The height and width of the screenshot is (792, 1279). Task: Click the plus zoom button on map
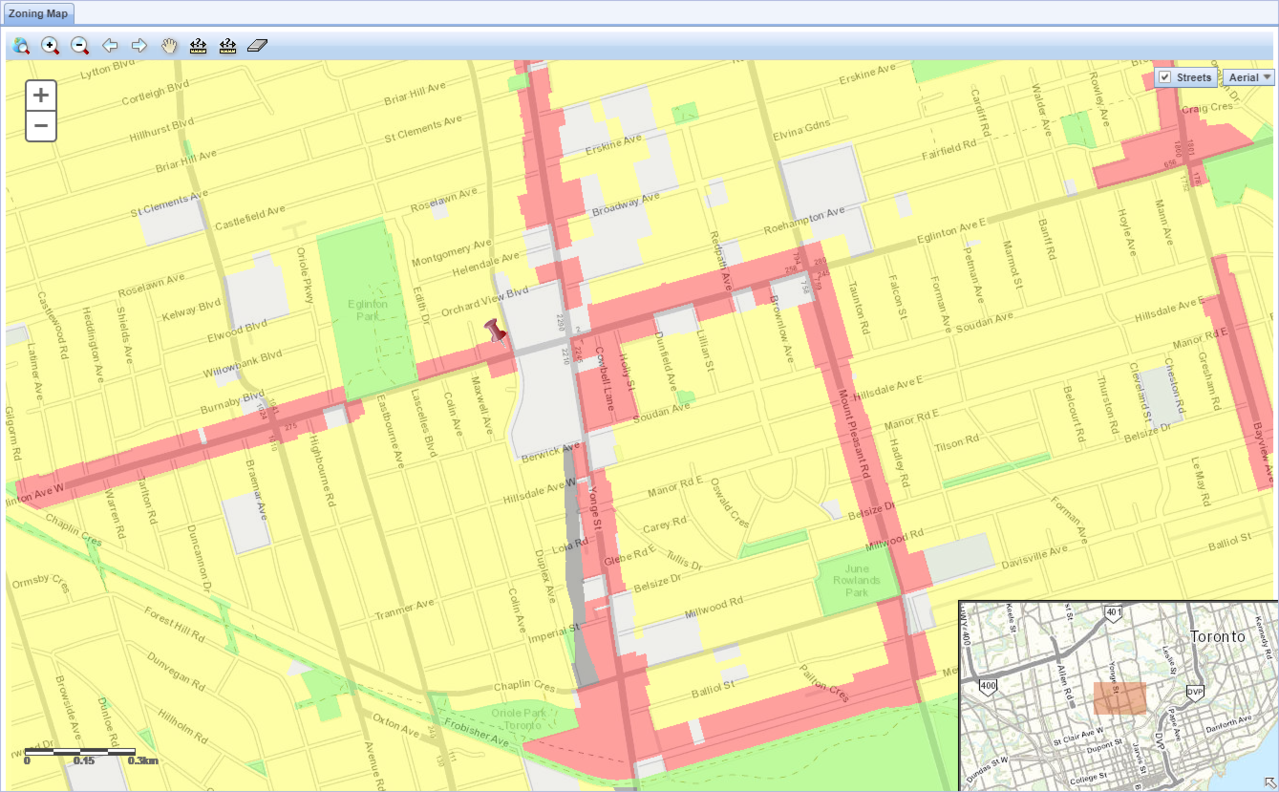click(41, 95)
